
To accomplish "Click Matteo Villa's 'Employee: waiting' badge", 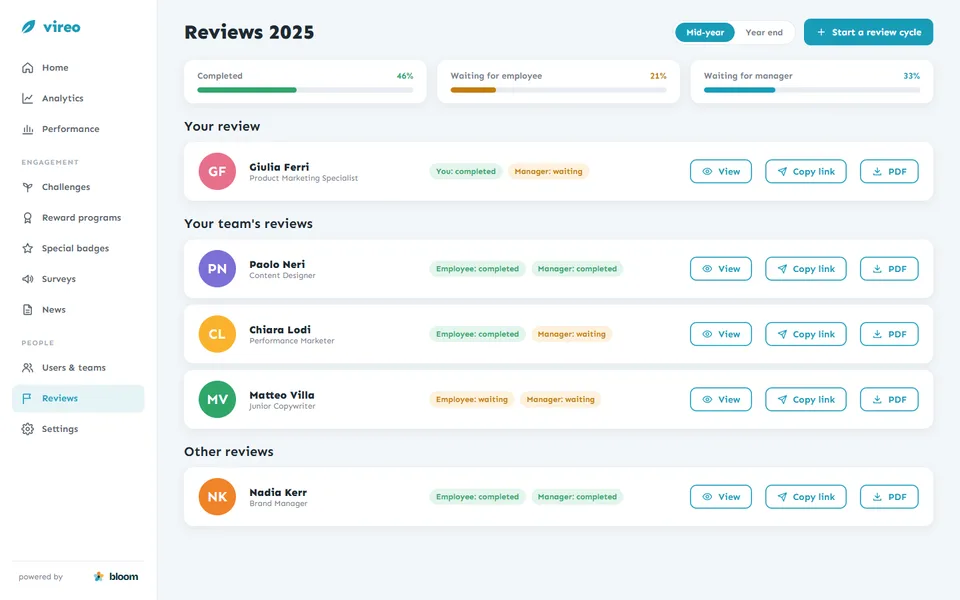I will (472, 399).
